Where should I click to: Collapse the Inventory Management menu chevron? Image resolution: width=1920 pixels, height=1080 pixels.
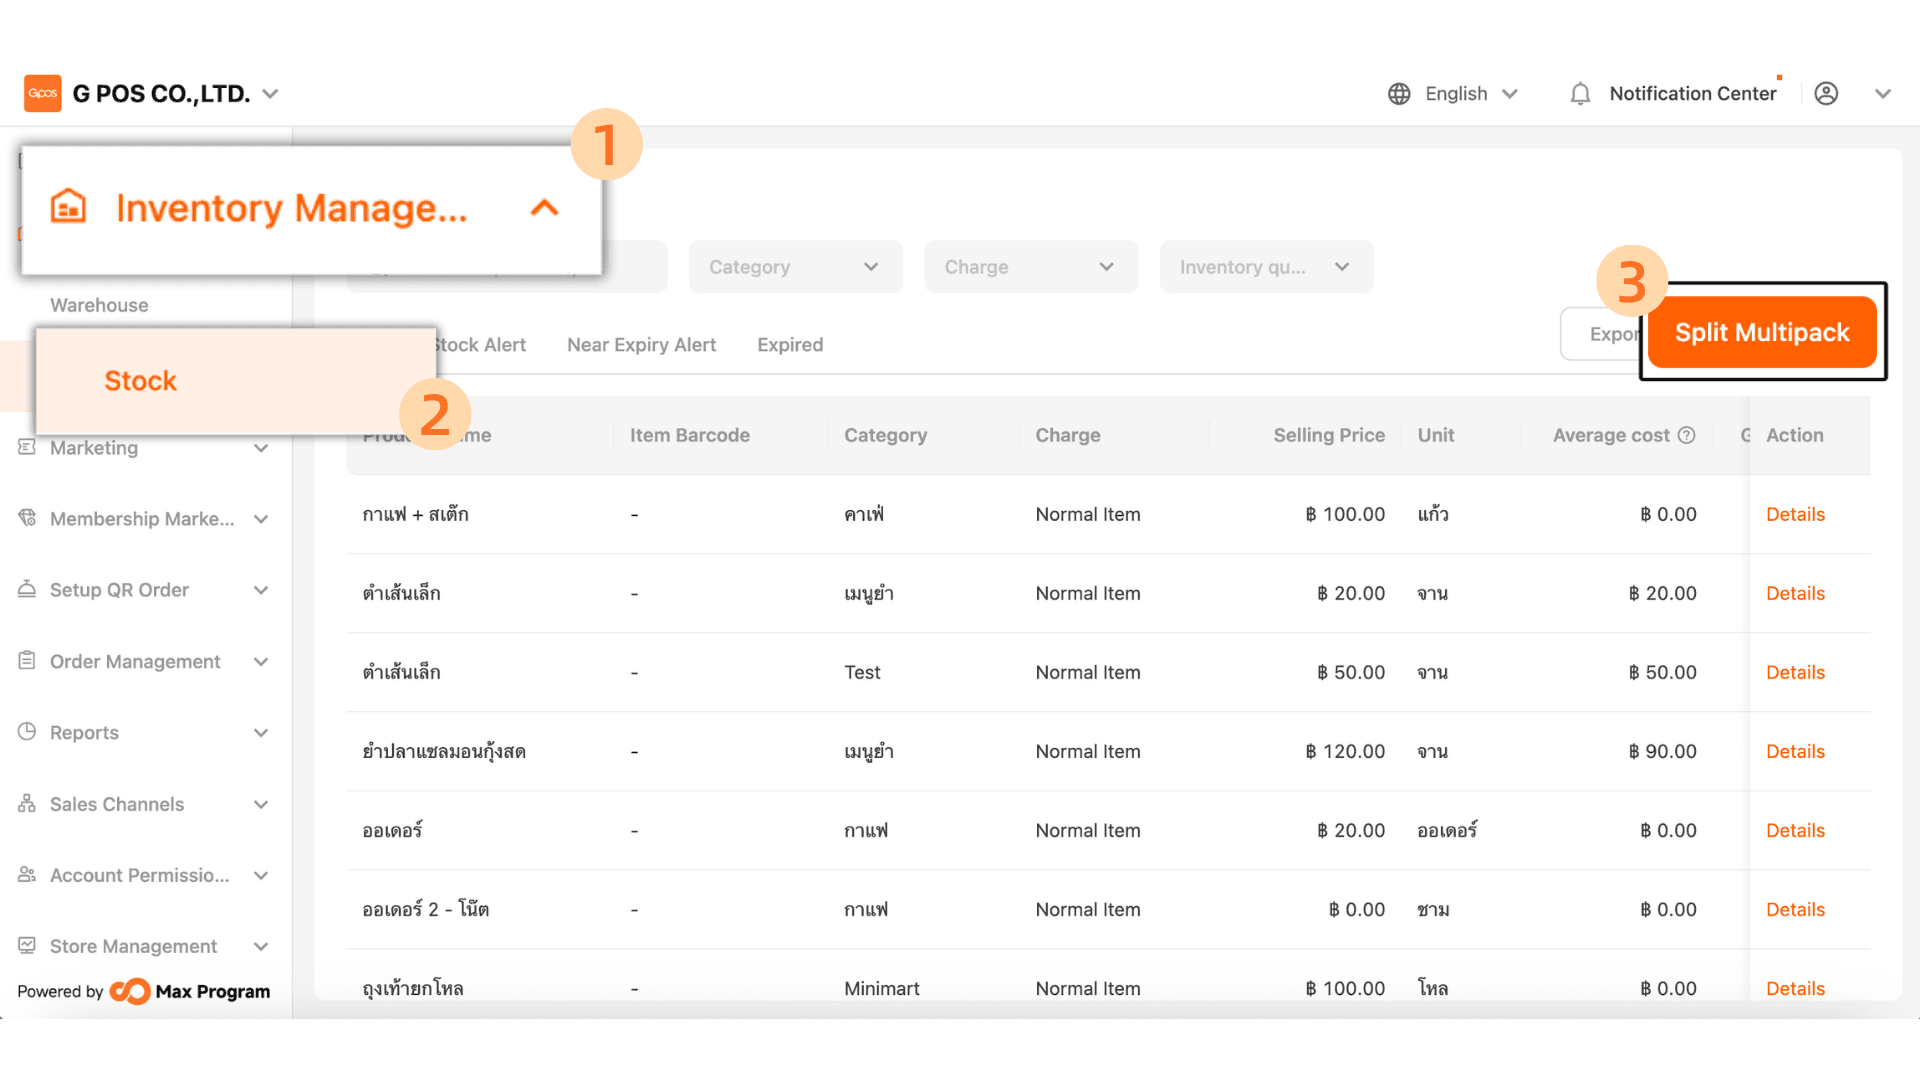(544, 208)
